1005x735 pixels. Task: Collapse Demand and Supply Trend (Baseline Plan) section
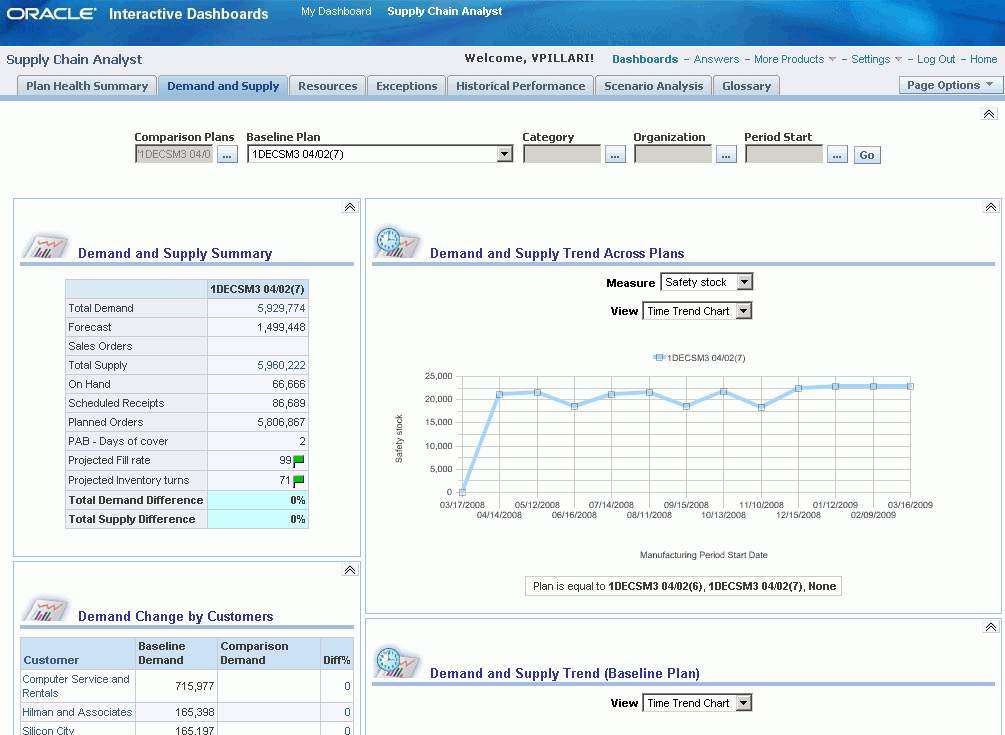991,627
